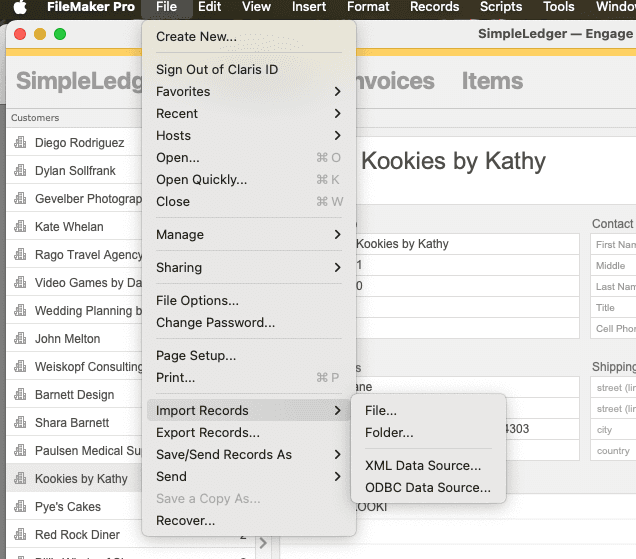Click building icon beside Video Games customer
Viewport: 636px width, 559px height.
(x=20, y=282)
